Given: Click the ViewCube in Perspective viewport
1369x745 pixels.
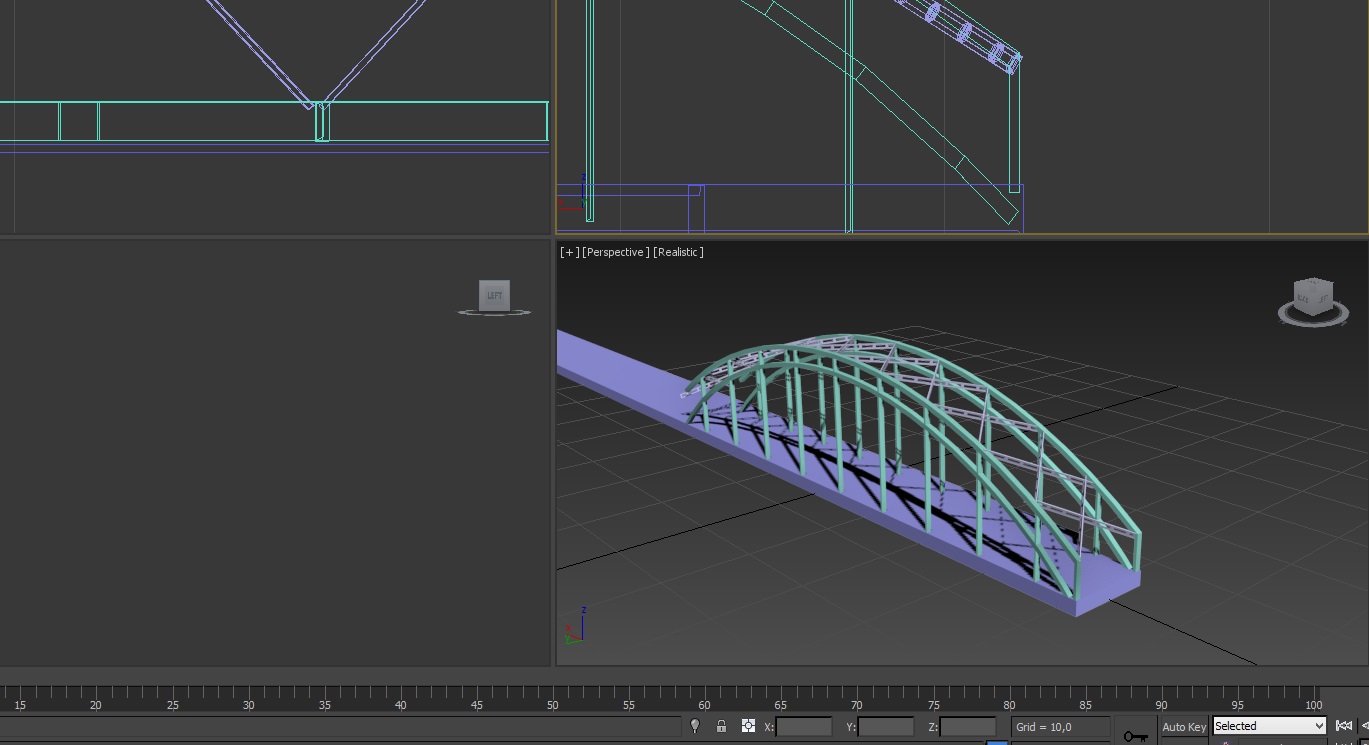Looking at the screenshot, I should pos(1312,298).
